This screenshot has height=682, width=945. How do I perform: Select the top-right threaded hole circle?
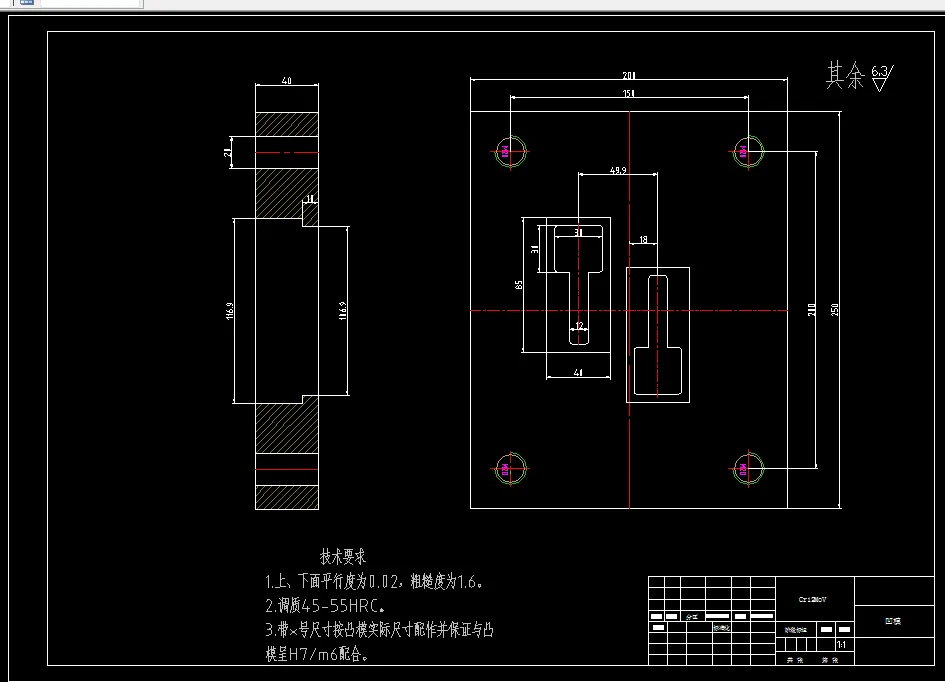[x=748, y=151]
